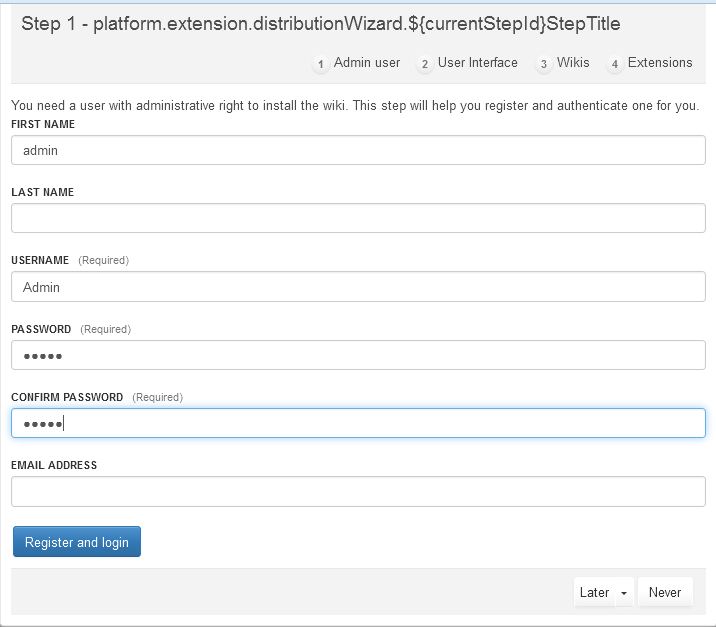716x627 pixels.
Task: Open the Later dropdown arrow
Action: pyautogui.click(x=624, y=592)
